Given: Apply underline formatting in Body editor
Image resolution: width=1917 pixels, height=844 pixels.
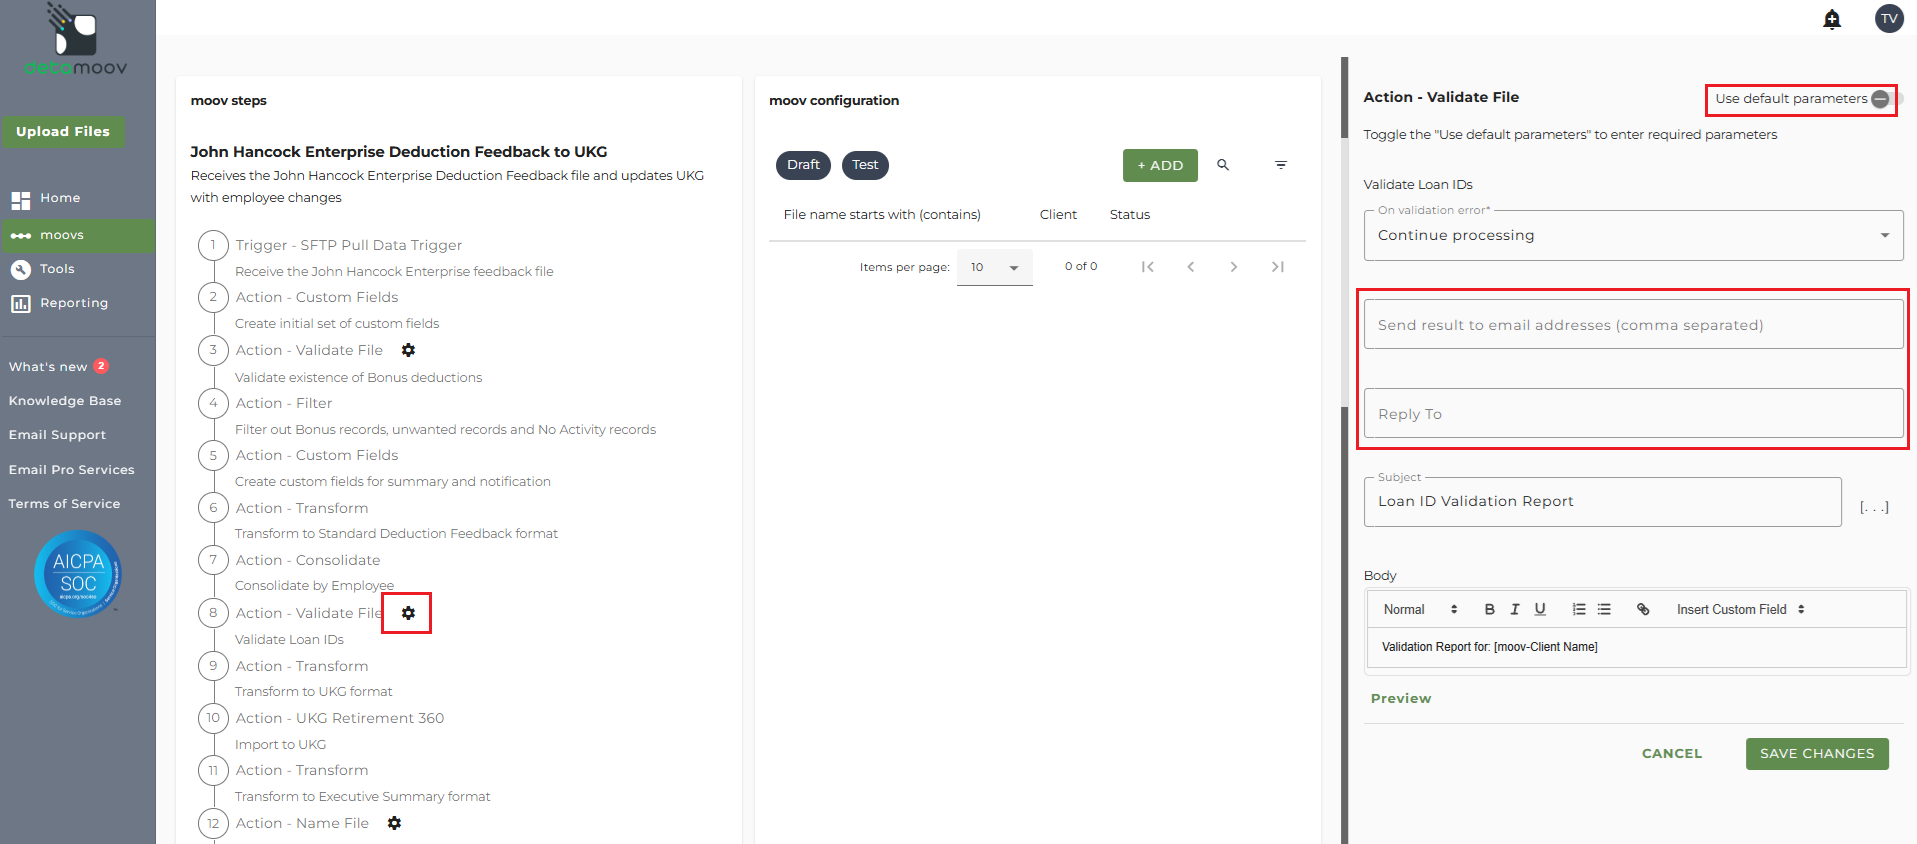Looking at the screenshot, I should click(1540, 609).
